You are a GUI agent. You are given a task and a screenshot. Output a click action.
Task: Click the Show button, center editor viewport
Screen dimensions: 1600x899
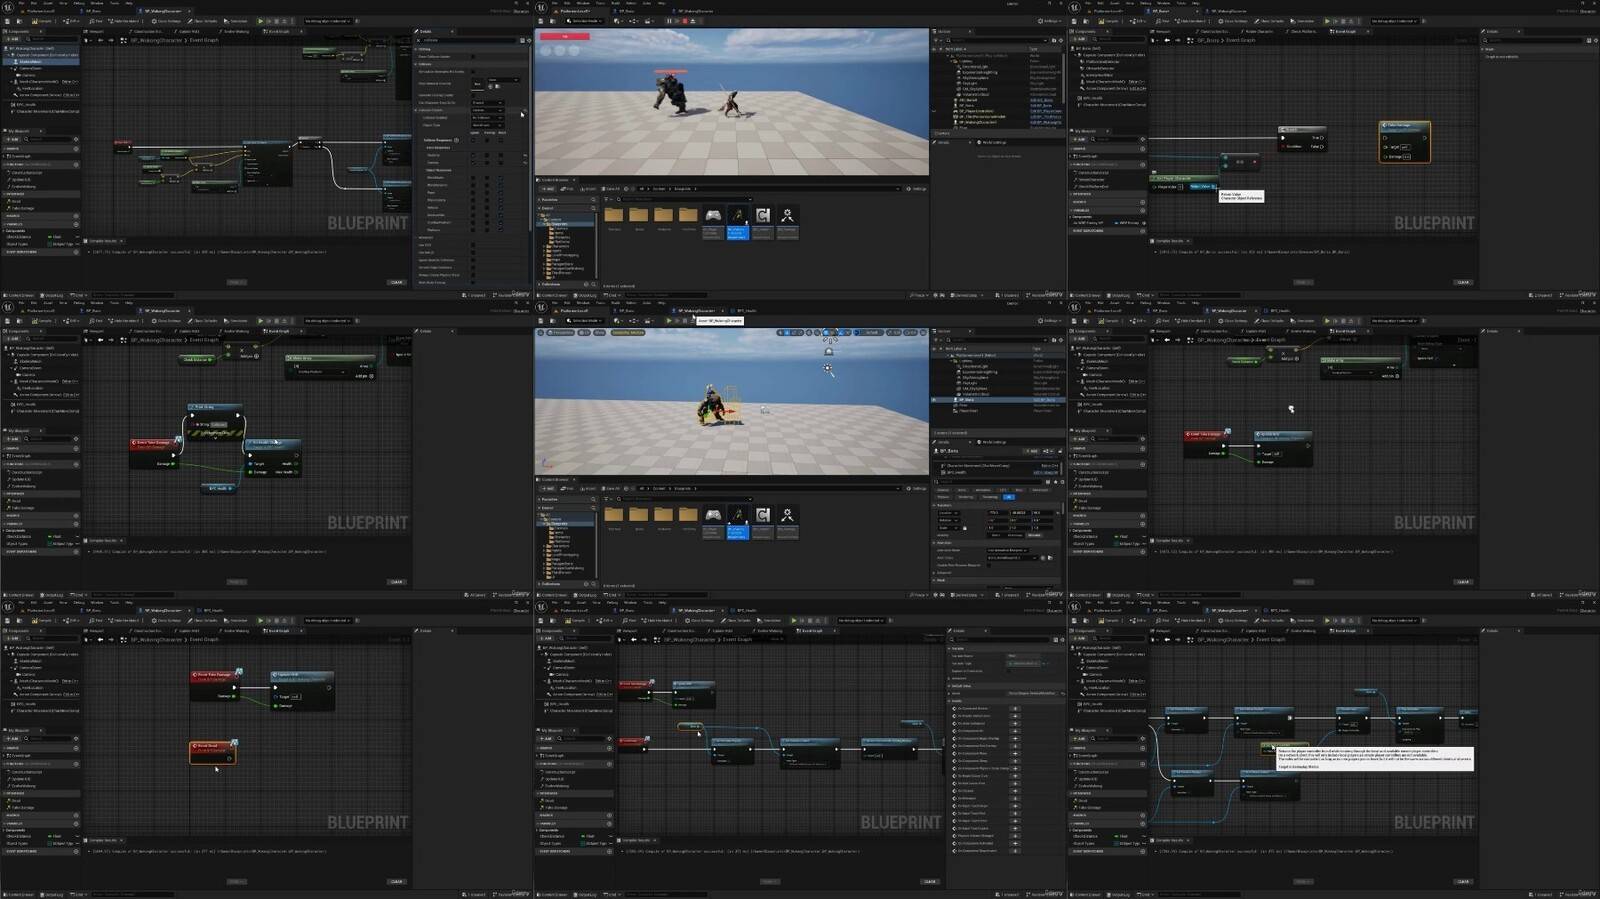pyautogui.click(x=600, y=332)
